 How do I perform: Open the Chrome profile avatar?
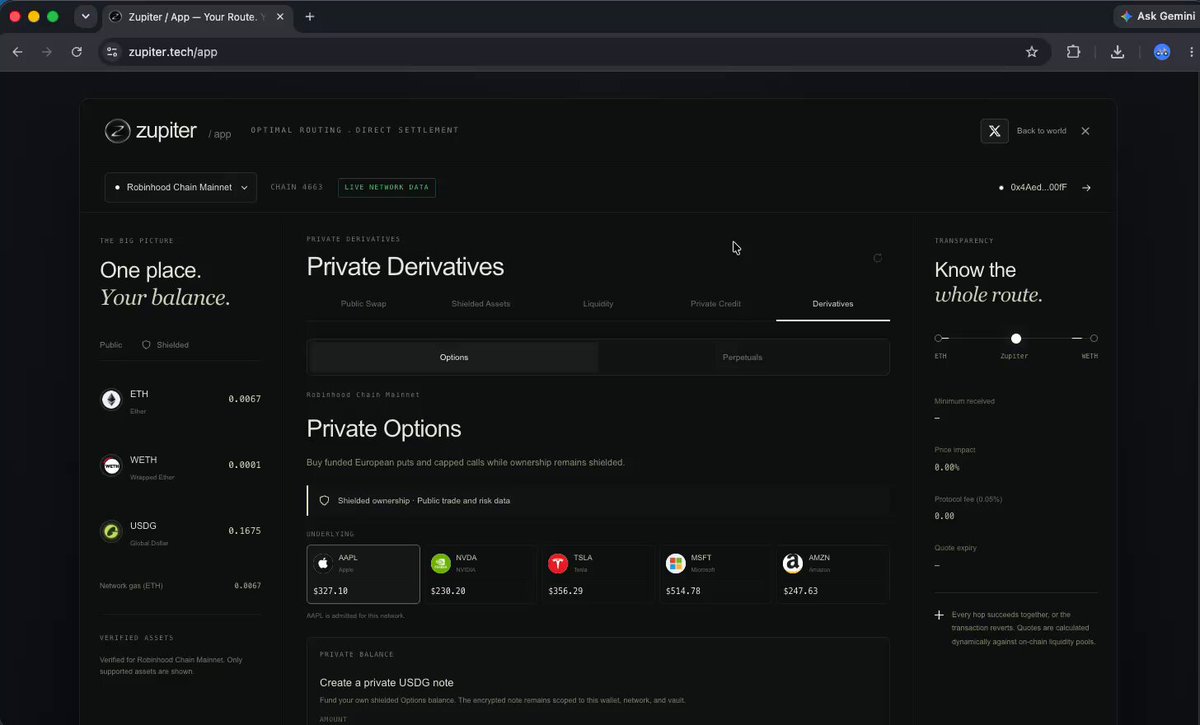tap(1162, 52)
